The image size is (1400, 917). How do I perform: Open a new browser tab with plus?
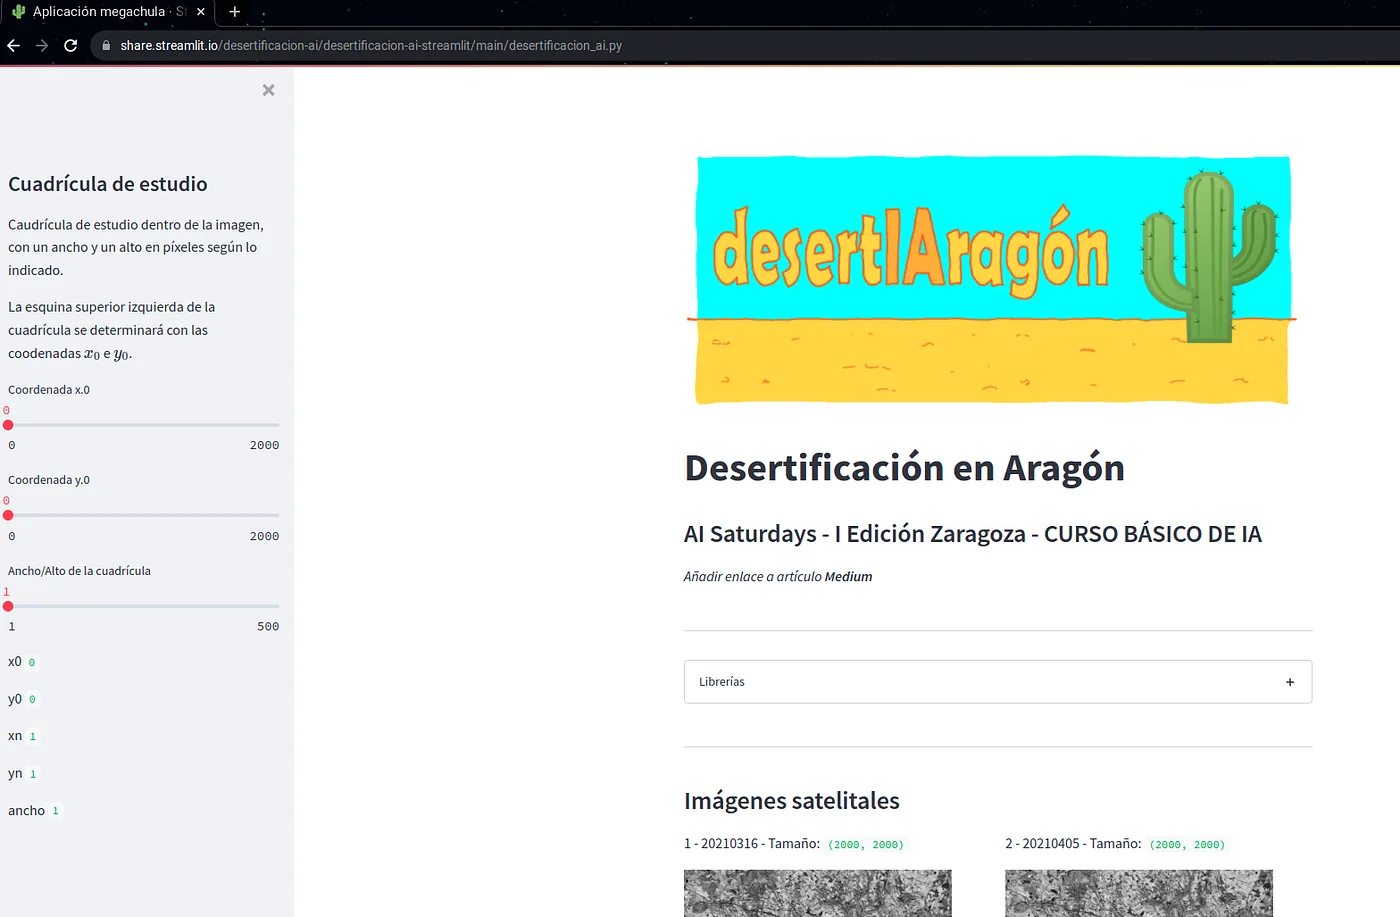pos(235,12)
